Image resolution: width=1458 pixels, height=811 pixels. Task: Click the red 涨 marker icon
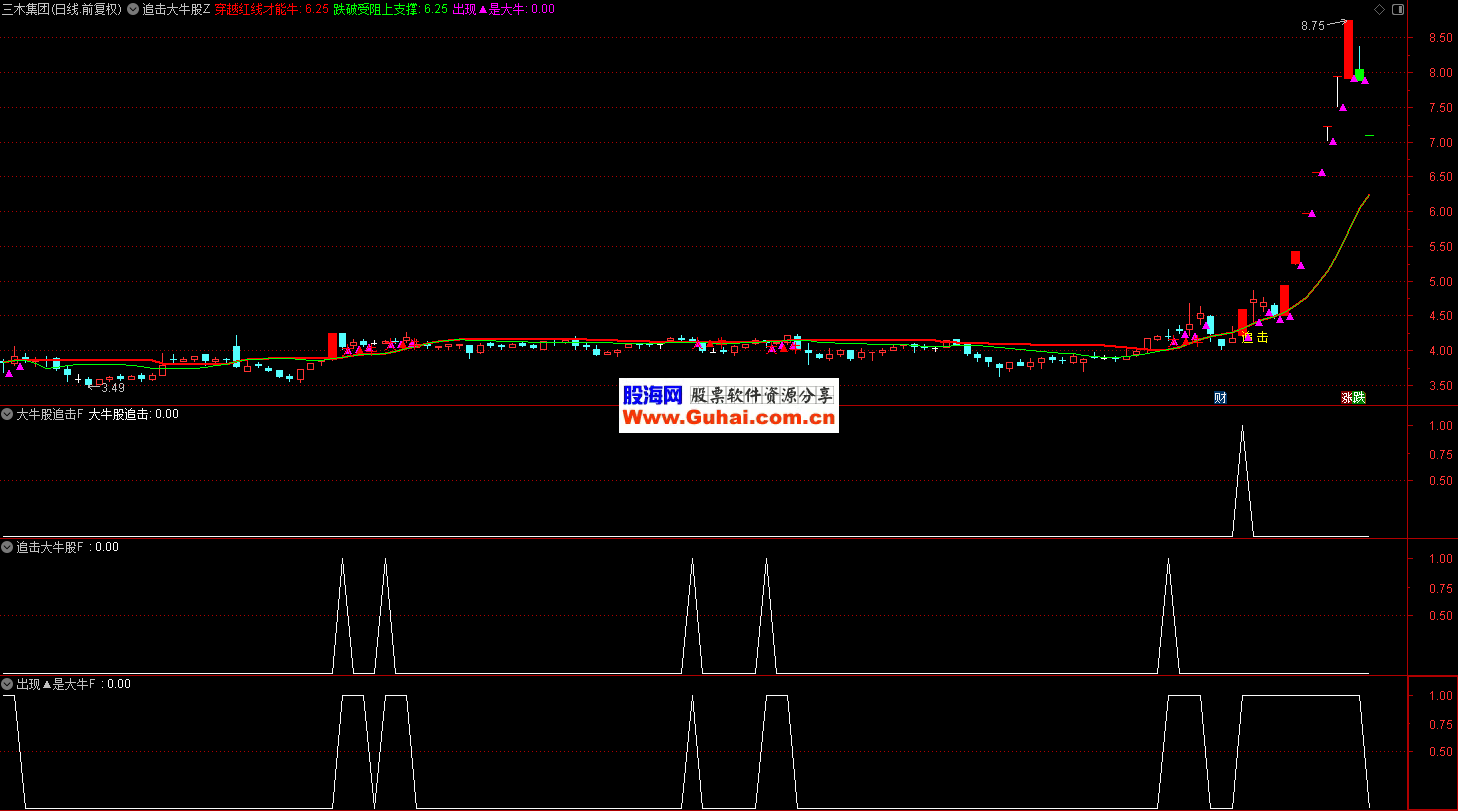(x=1347, y=397)
